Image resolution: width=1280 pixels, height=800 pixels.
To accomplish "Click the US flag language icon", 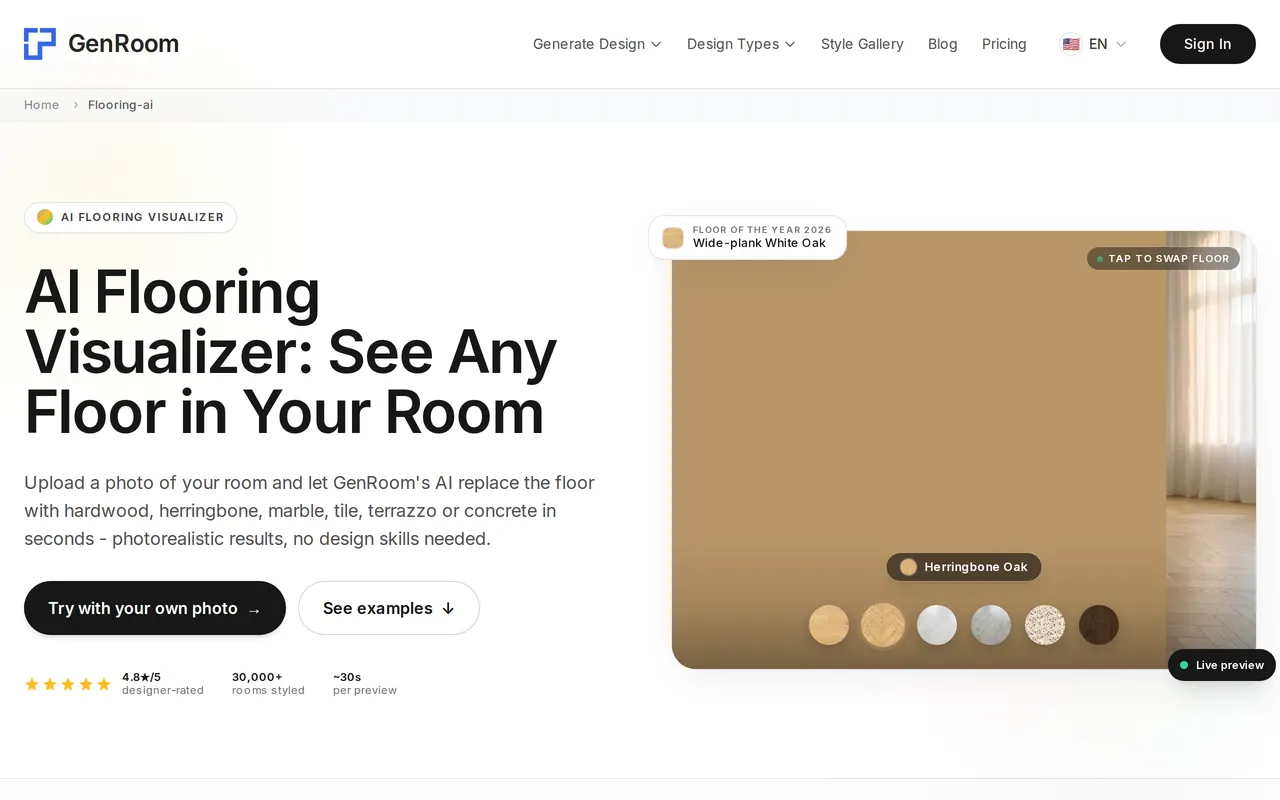I will click(1071, 44).
